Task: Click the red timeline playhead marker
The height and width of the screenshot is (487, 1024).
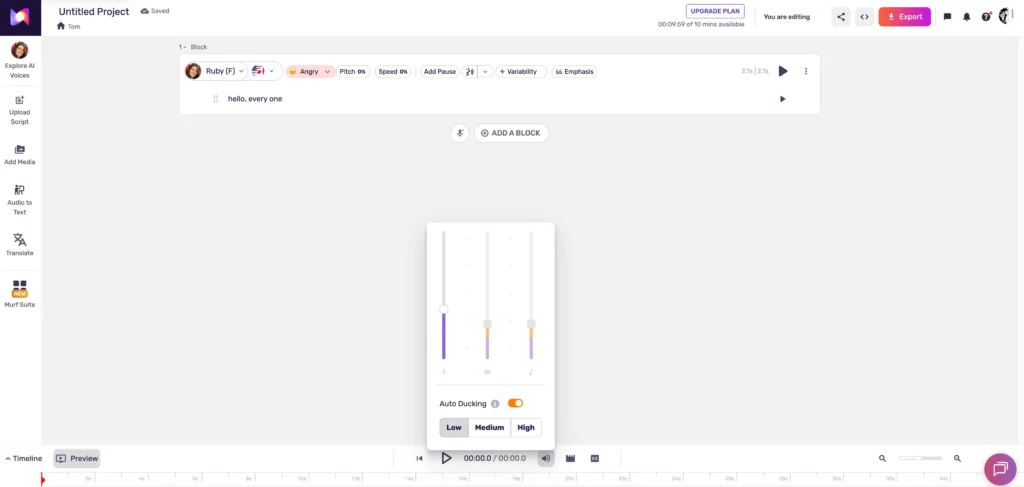Action: (42, 480)
